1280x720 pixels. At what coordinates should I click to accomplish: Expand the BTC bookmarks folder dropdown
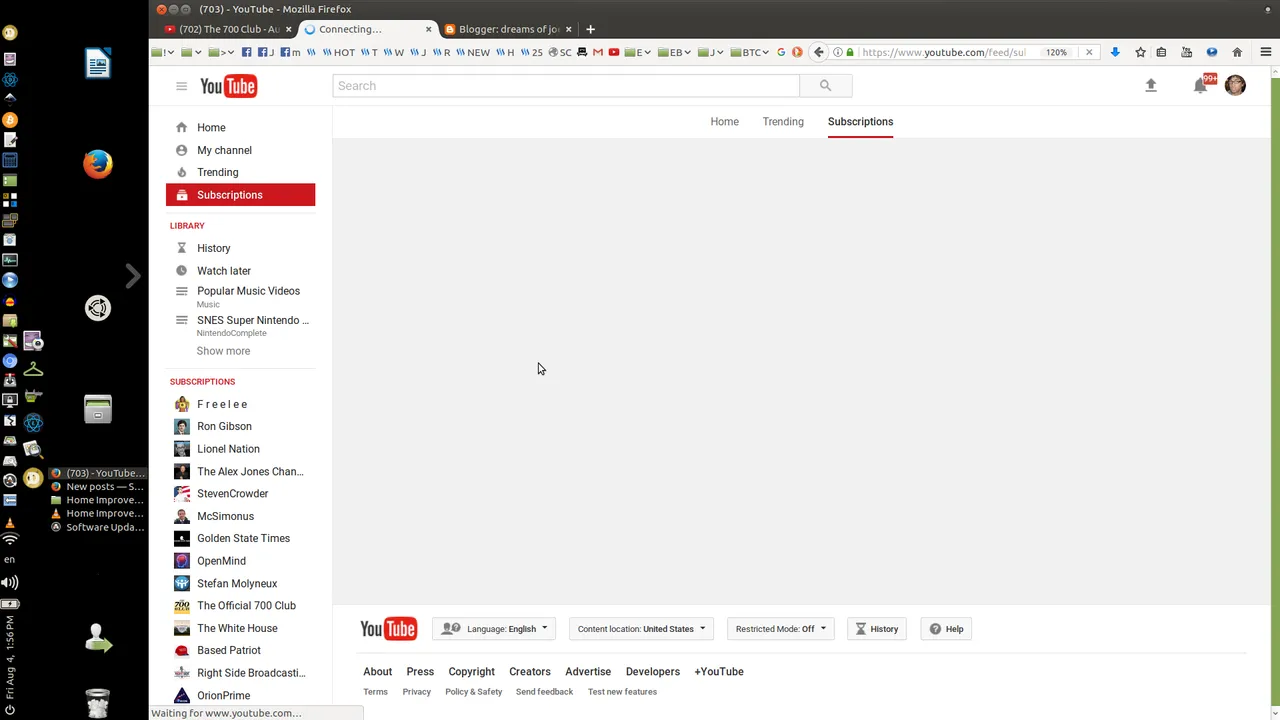(x=750, y=52)
